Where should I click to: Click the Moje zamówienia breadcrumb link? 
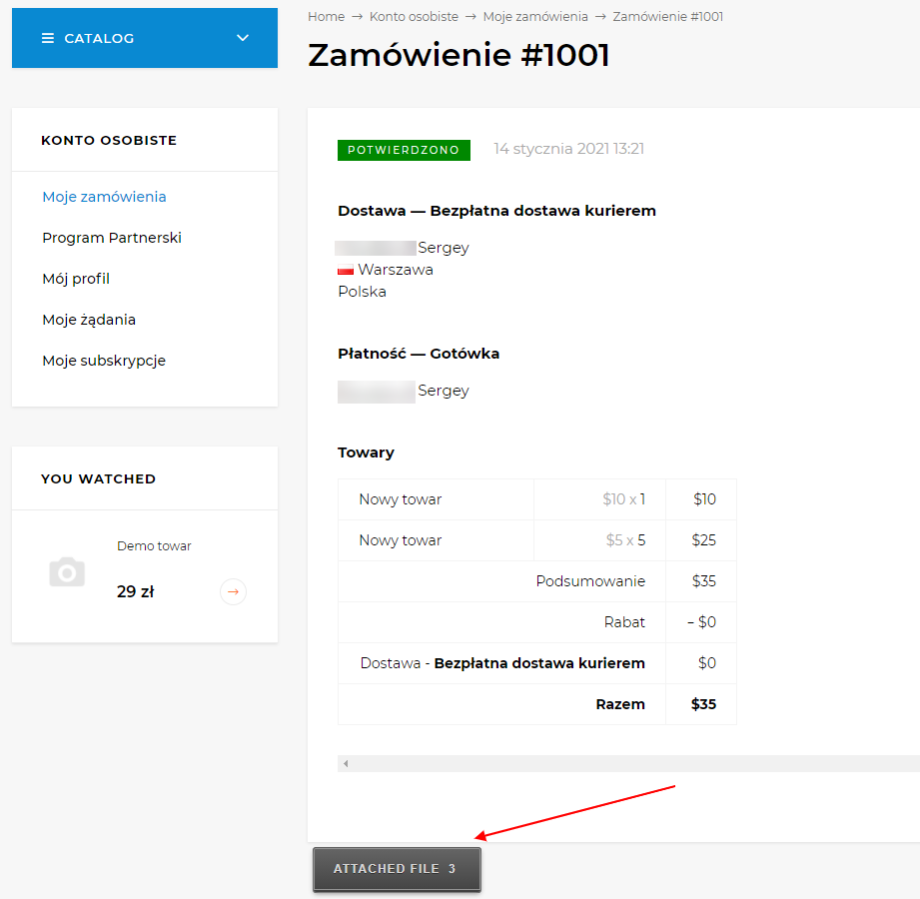[x=535, y=16]
